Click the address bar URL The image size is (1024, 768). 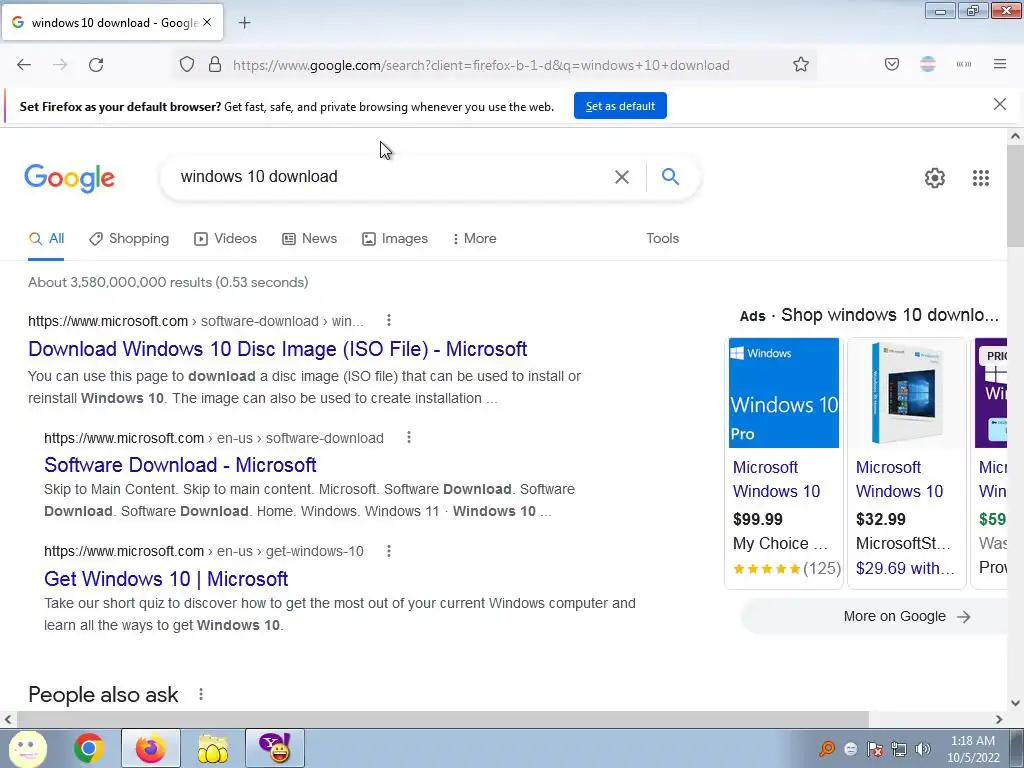481,65
